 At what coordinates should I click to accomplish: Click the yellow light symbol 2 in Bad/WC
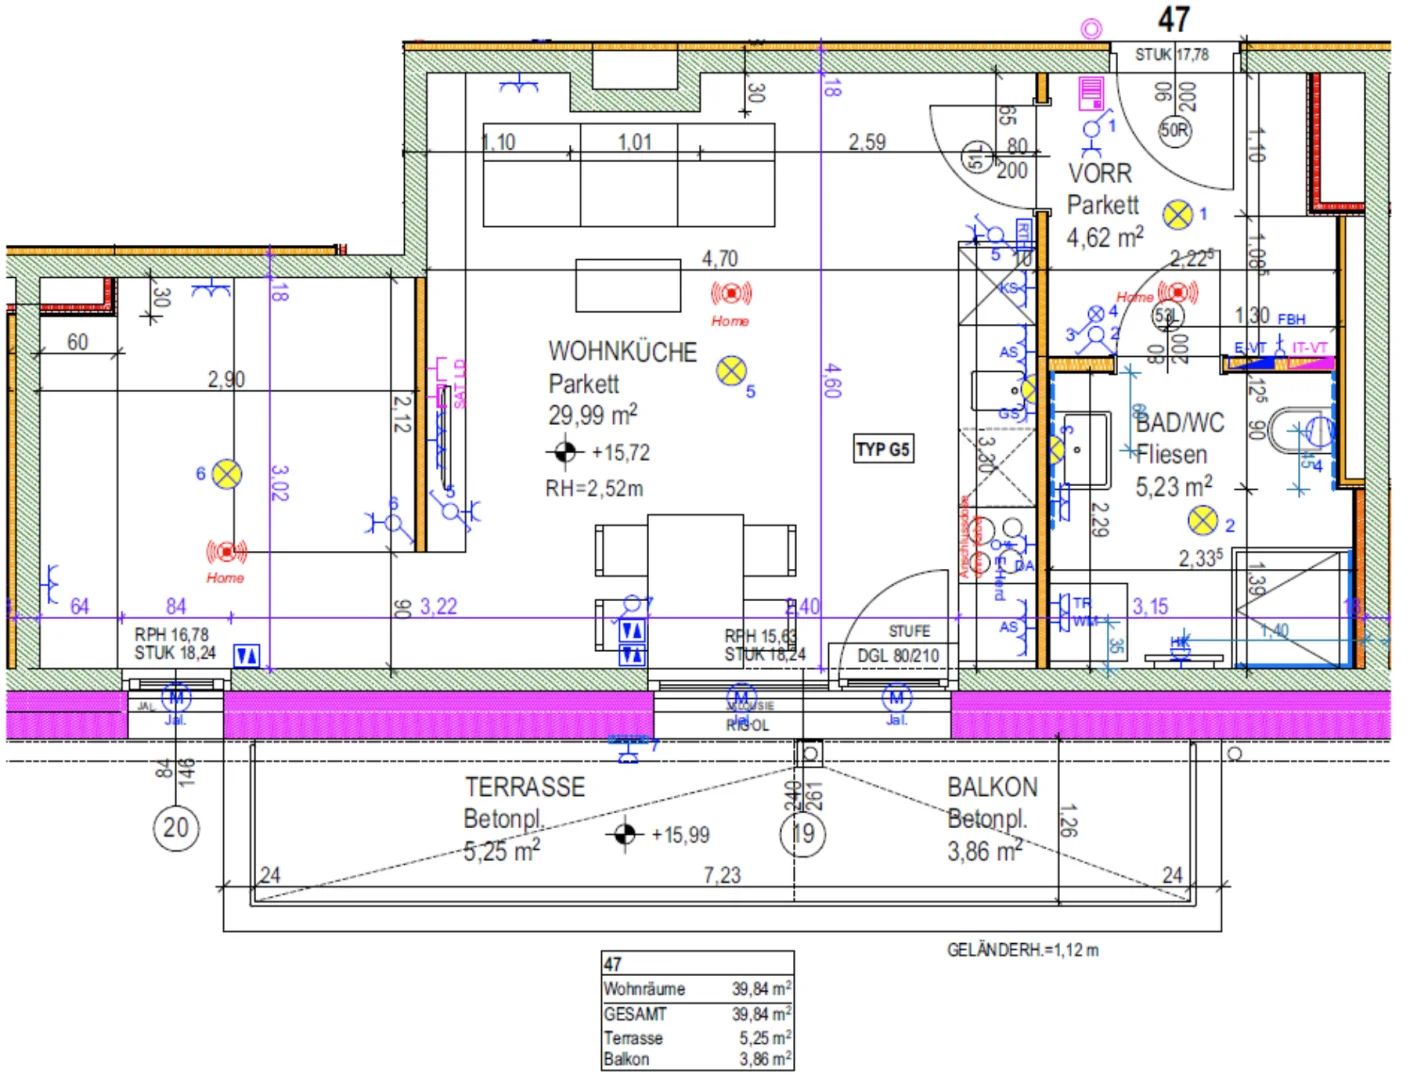point(1202,520)
